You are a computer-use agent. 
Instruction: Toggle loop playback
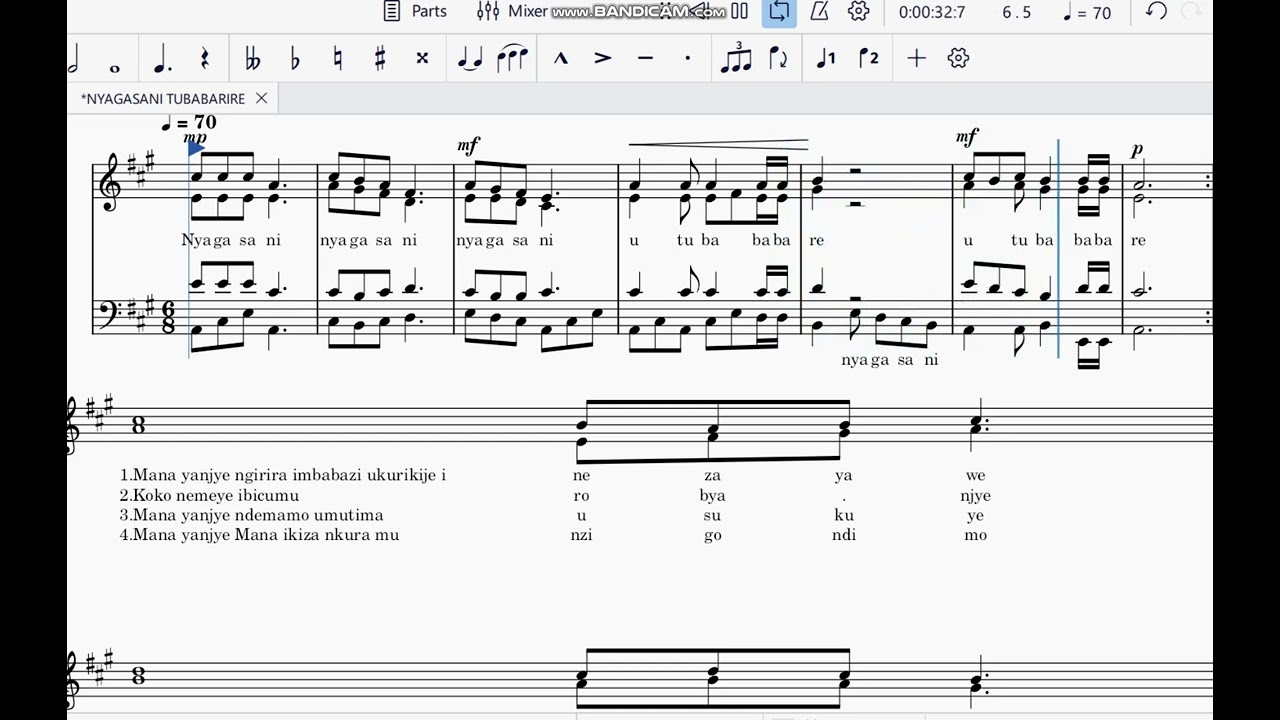coord(779,12)
